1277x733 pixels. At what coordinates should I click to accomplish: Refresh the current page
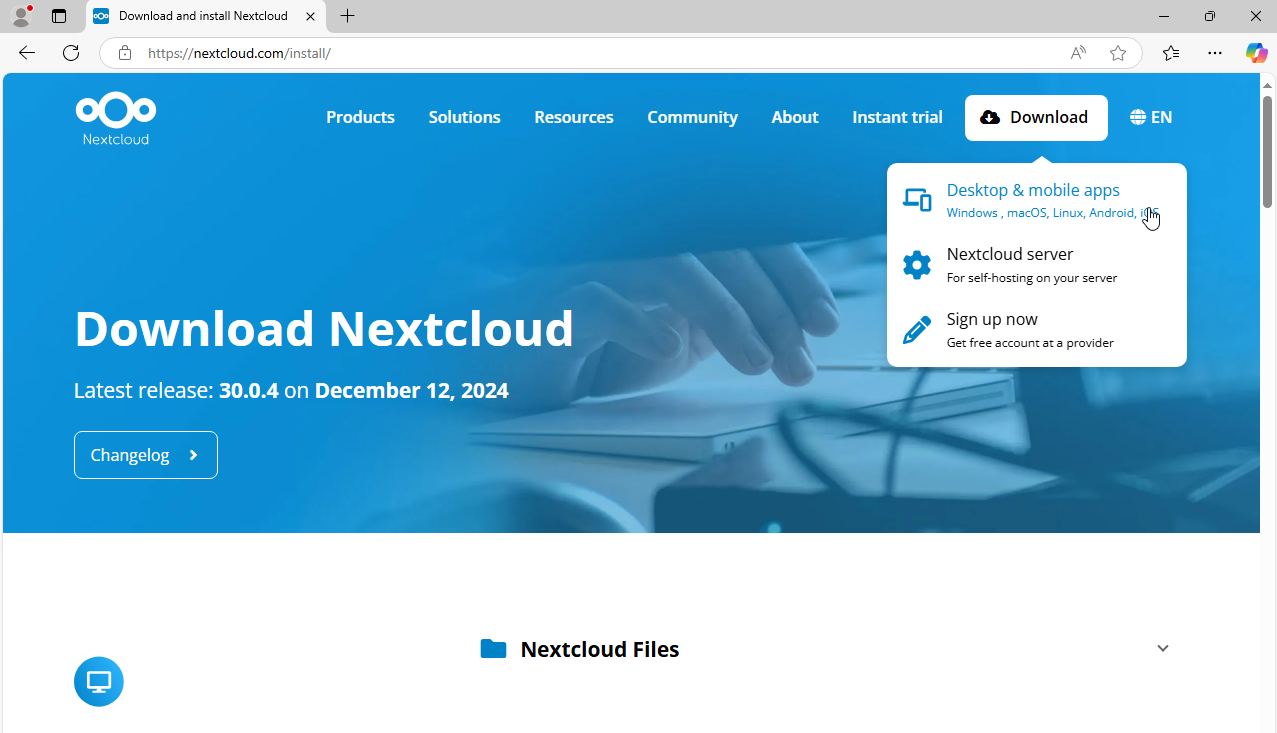71,53
